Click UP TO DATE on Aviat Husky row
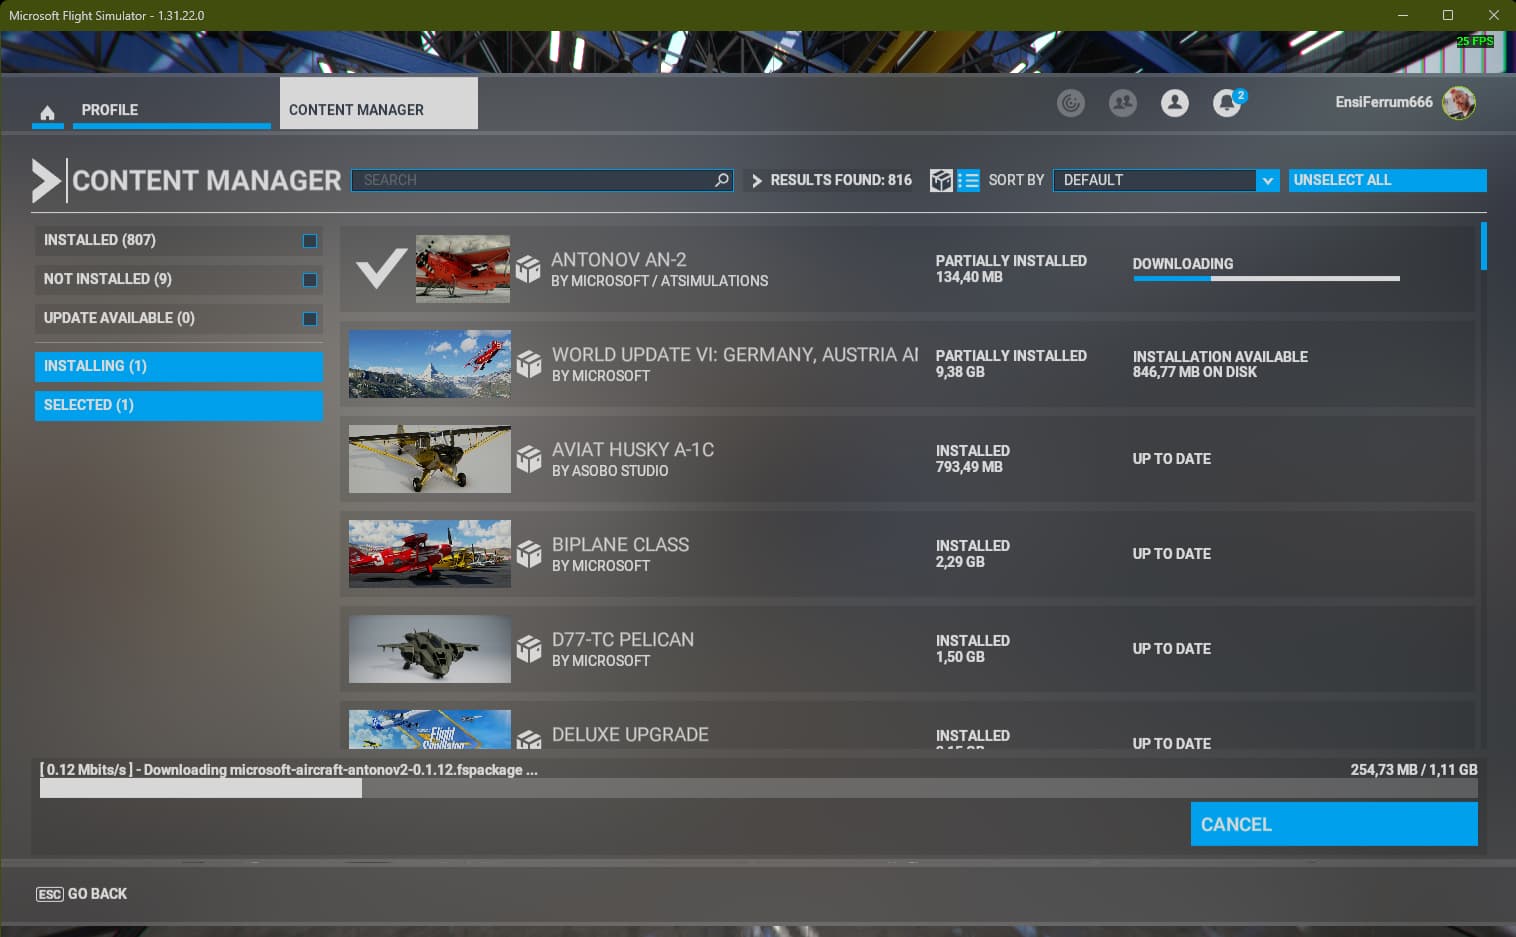The width and height of the screenshot is (1516, 937). [1172, 459]
